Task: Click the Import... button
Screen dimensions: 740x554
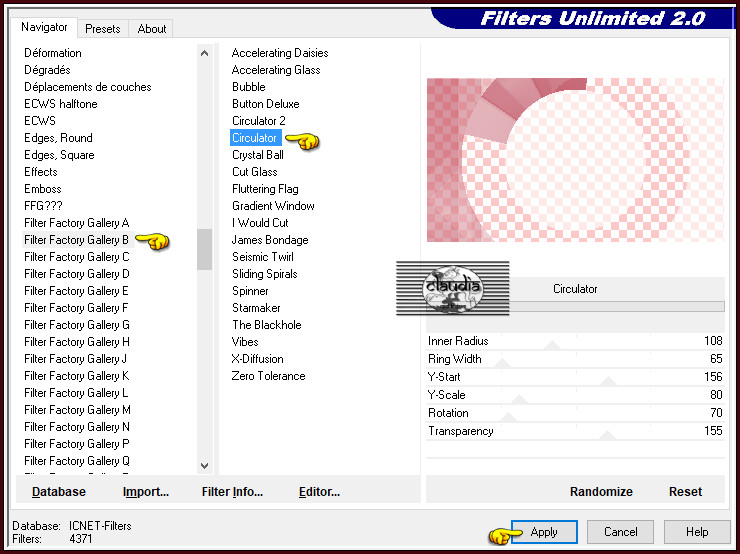Action: point(146,492)
